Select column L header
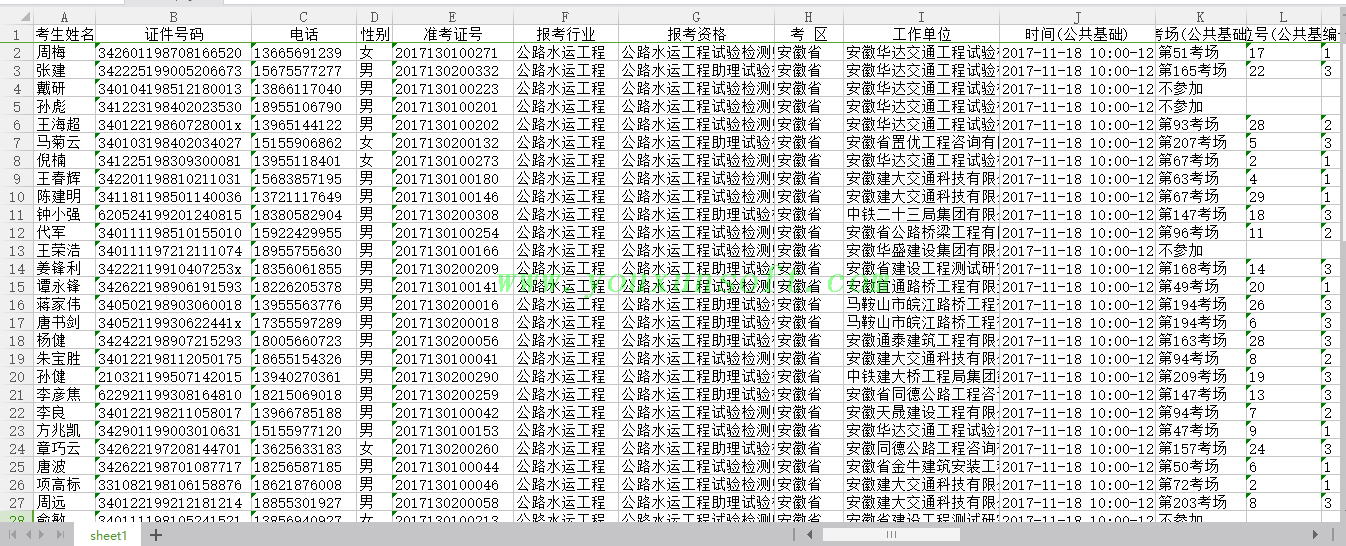The image size is (1346, 546). [x=1283, y=17]
